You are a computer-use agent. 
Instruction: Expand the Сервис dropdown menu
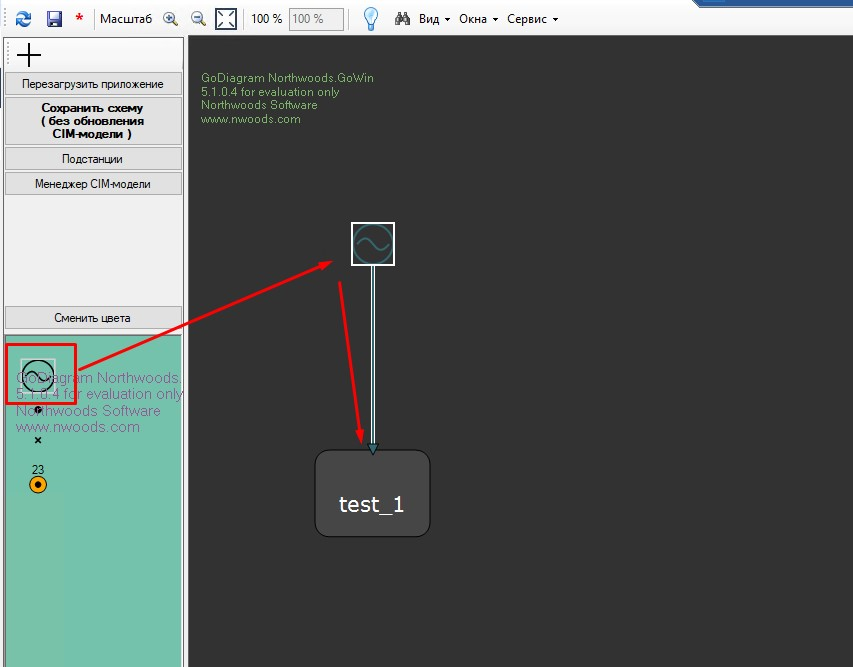pyautogui.click(x=532, y=19)
